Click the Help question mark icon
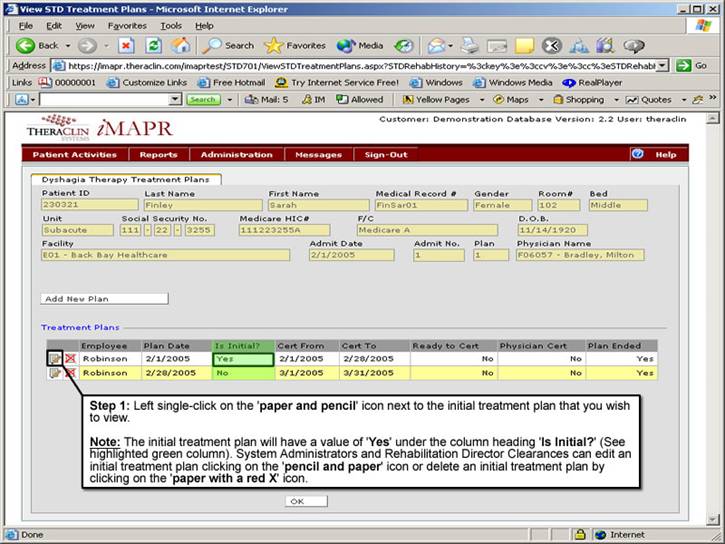 pyautogui.click(x=637, y=154)
